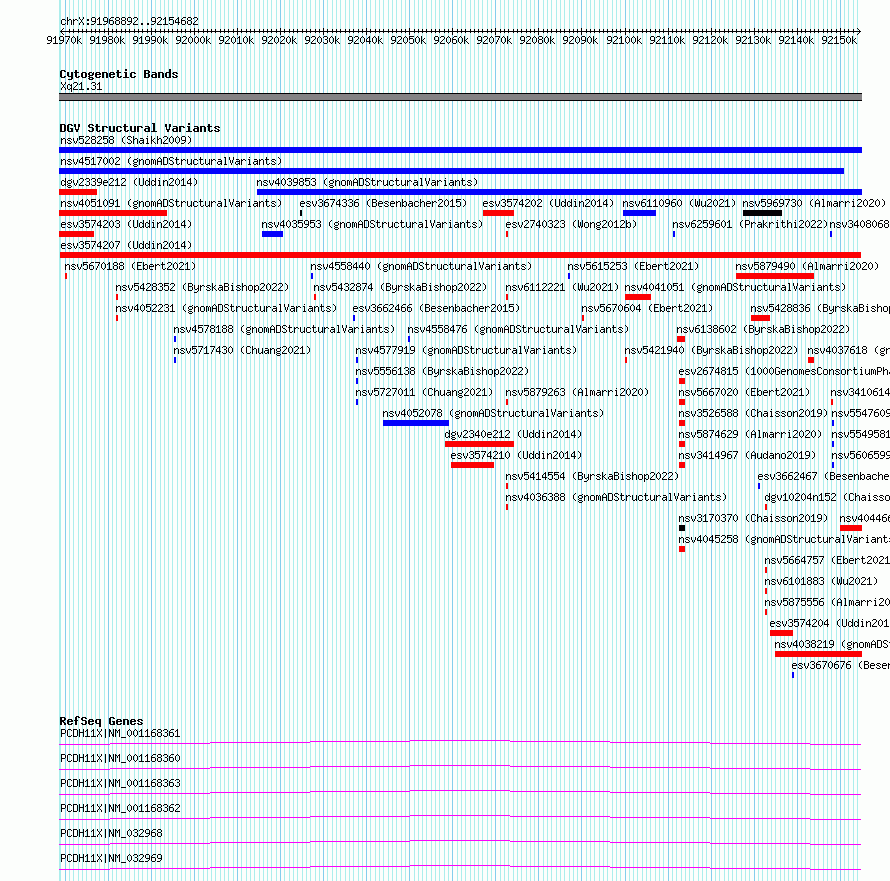Click the black bar under nsv5969730

[x=762, y=213]
